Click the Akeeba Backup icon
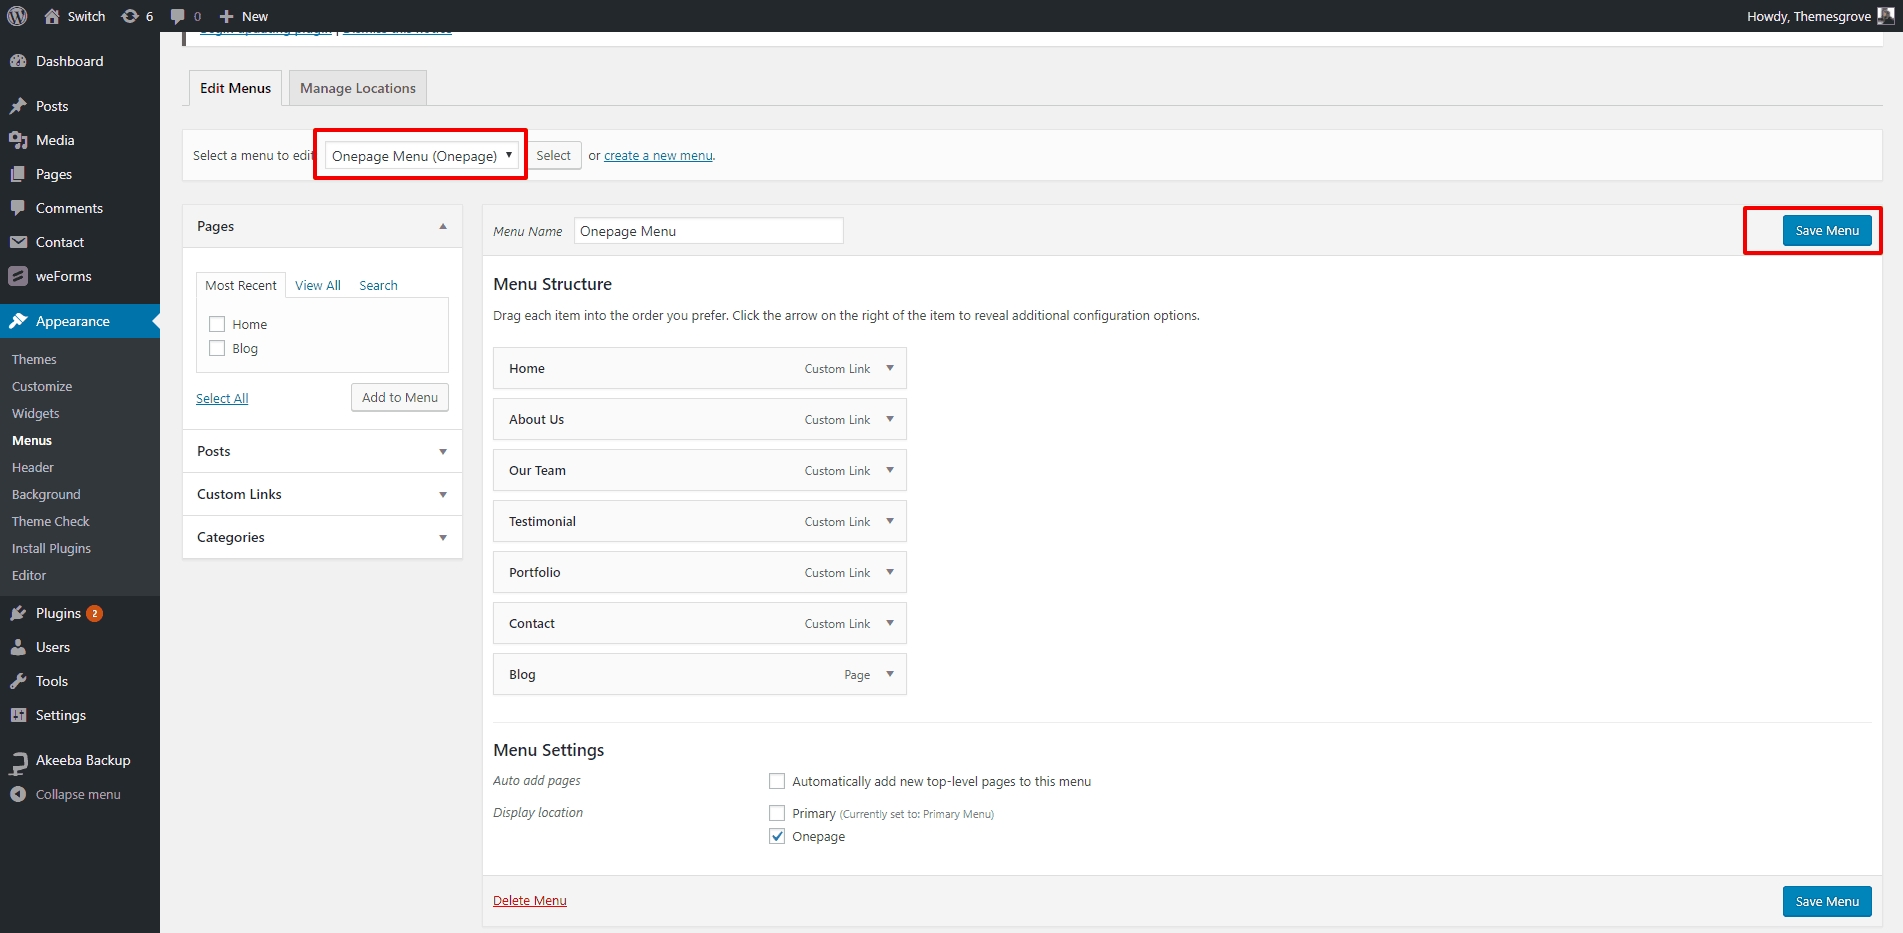 point(20,760)
